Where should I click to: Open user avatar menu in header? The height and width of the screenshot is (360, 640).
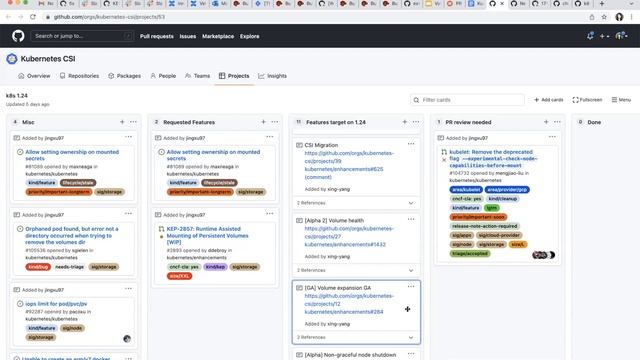coord(621,36)
